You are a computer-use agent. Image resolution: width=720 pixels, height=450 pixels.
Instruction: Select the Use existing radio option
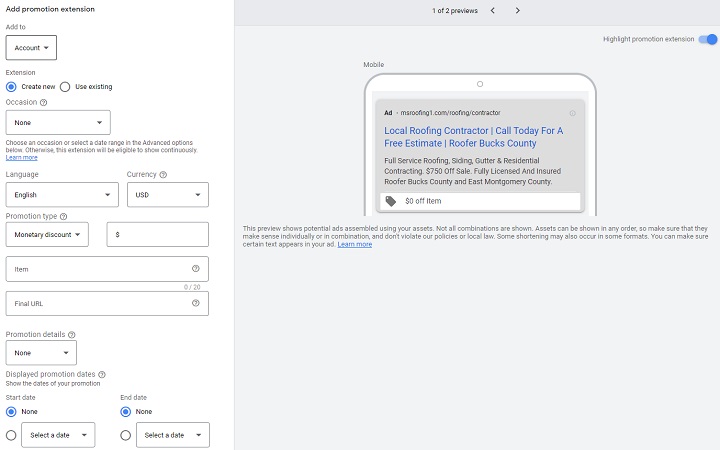tap(66, 87)
